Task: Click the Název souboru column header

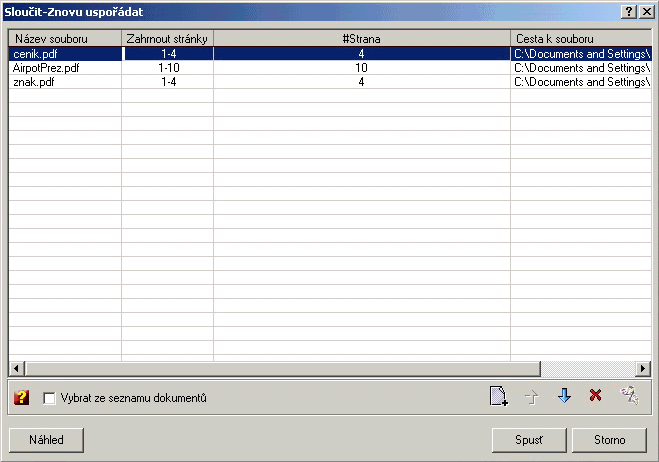Action: [65, 39]
